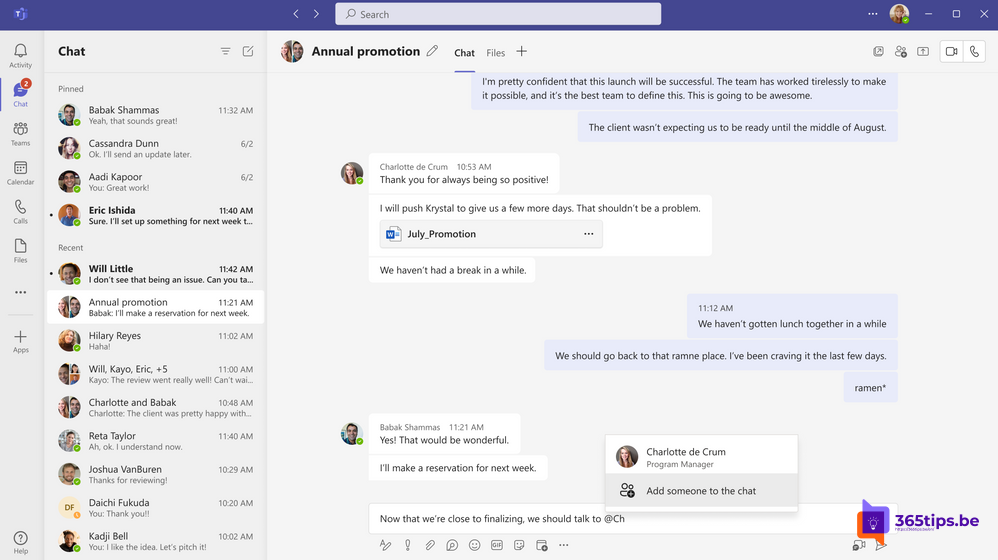The width and height of the screenshot is (998, 560).
Task: Open the sticker picker
Action: [519, 545]
